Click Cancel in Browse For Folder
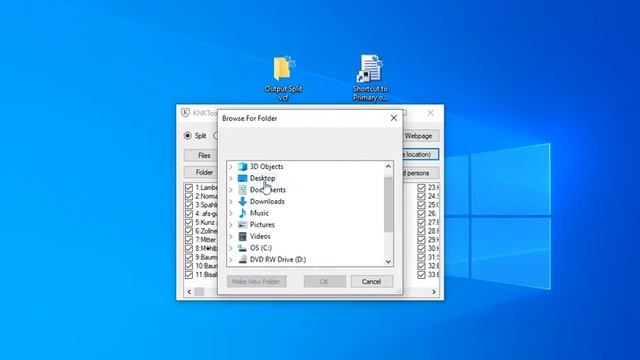The height and width of the screenshot is (360, 640). coord(371,282)
